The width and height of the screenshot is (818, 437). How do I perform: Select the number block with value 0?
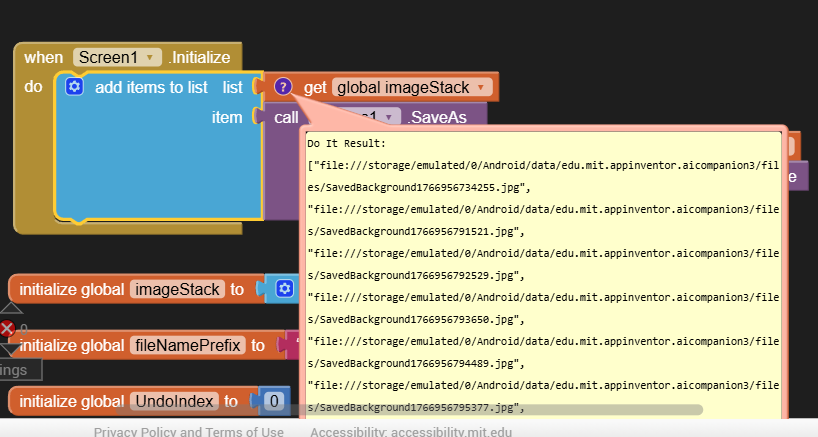click(x=274, y=401)
